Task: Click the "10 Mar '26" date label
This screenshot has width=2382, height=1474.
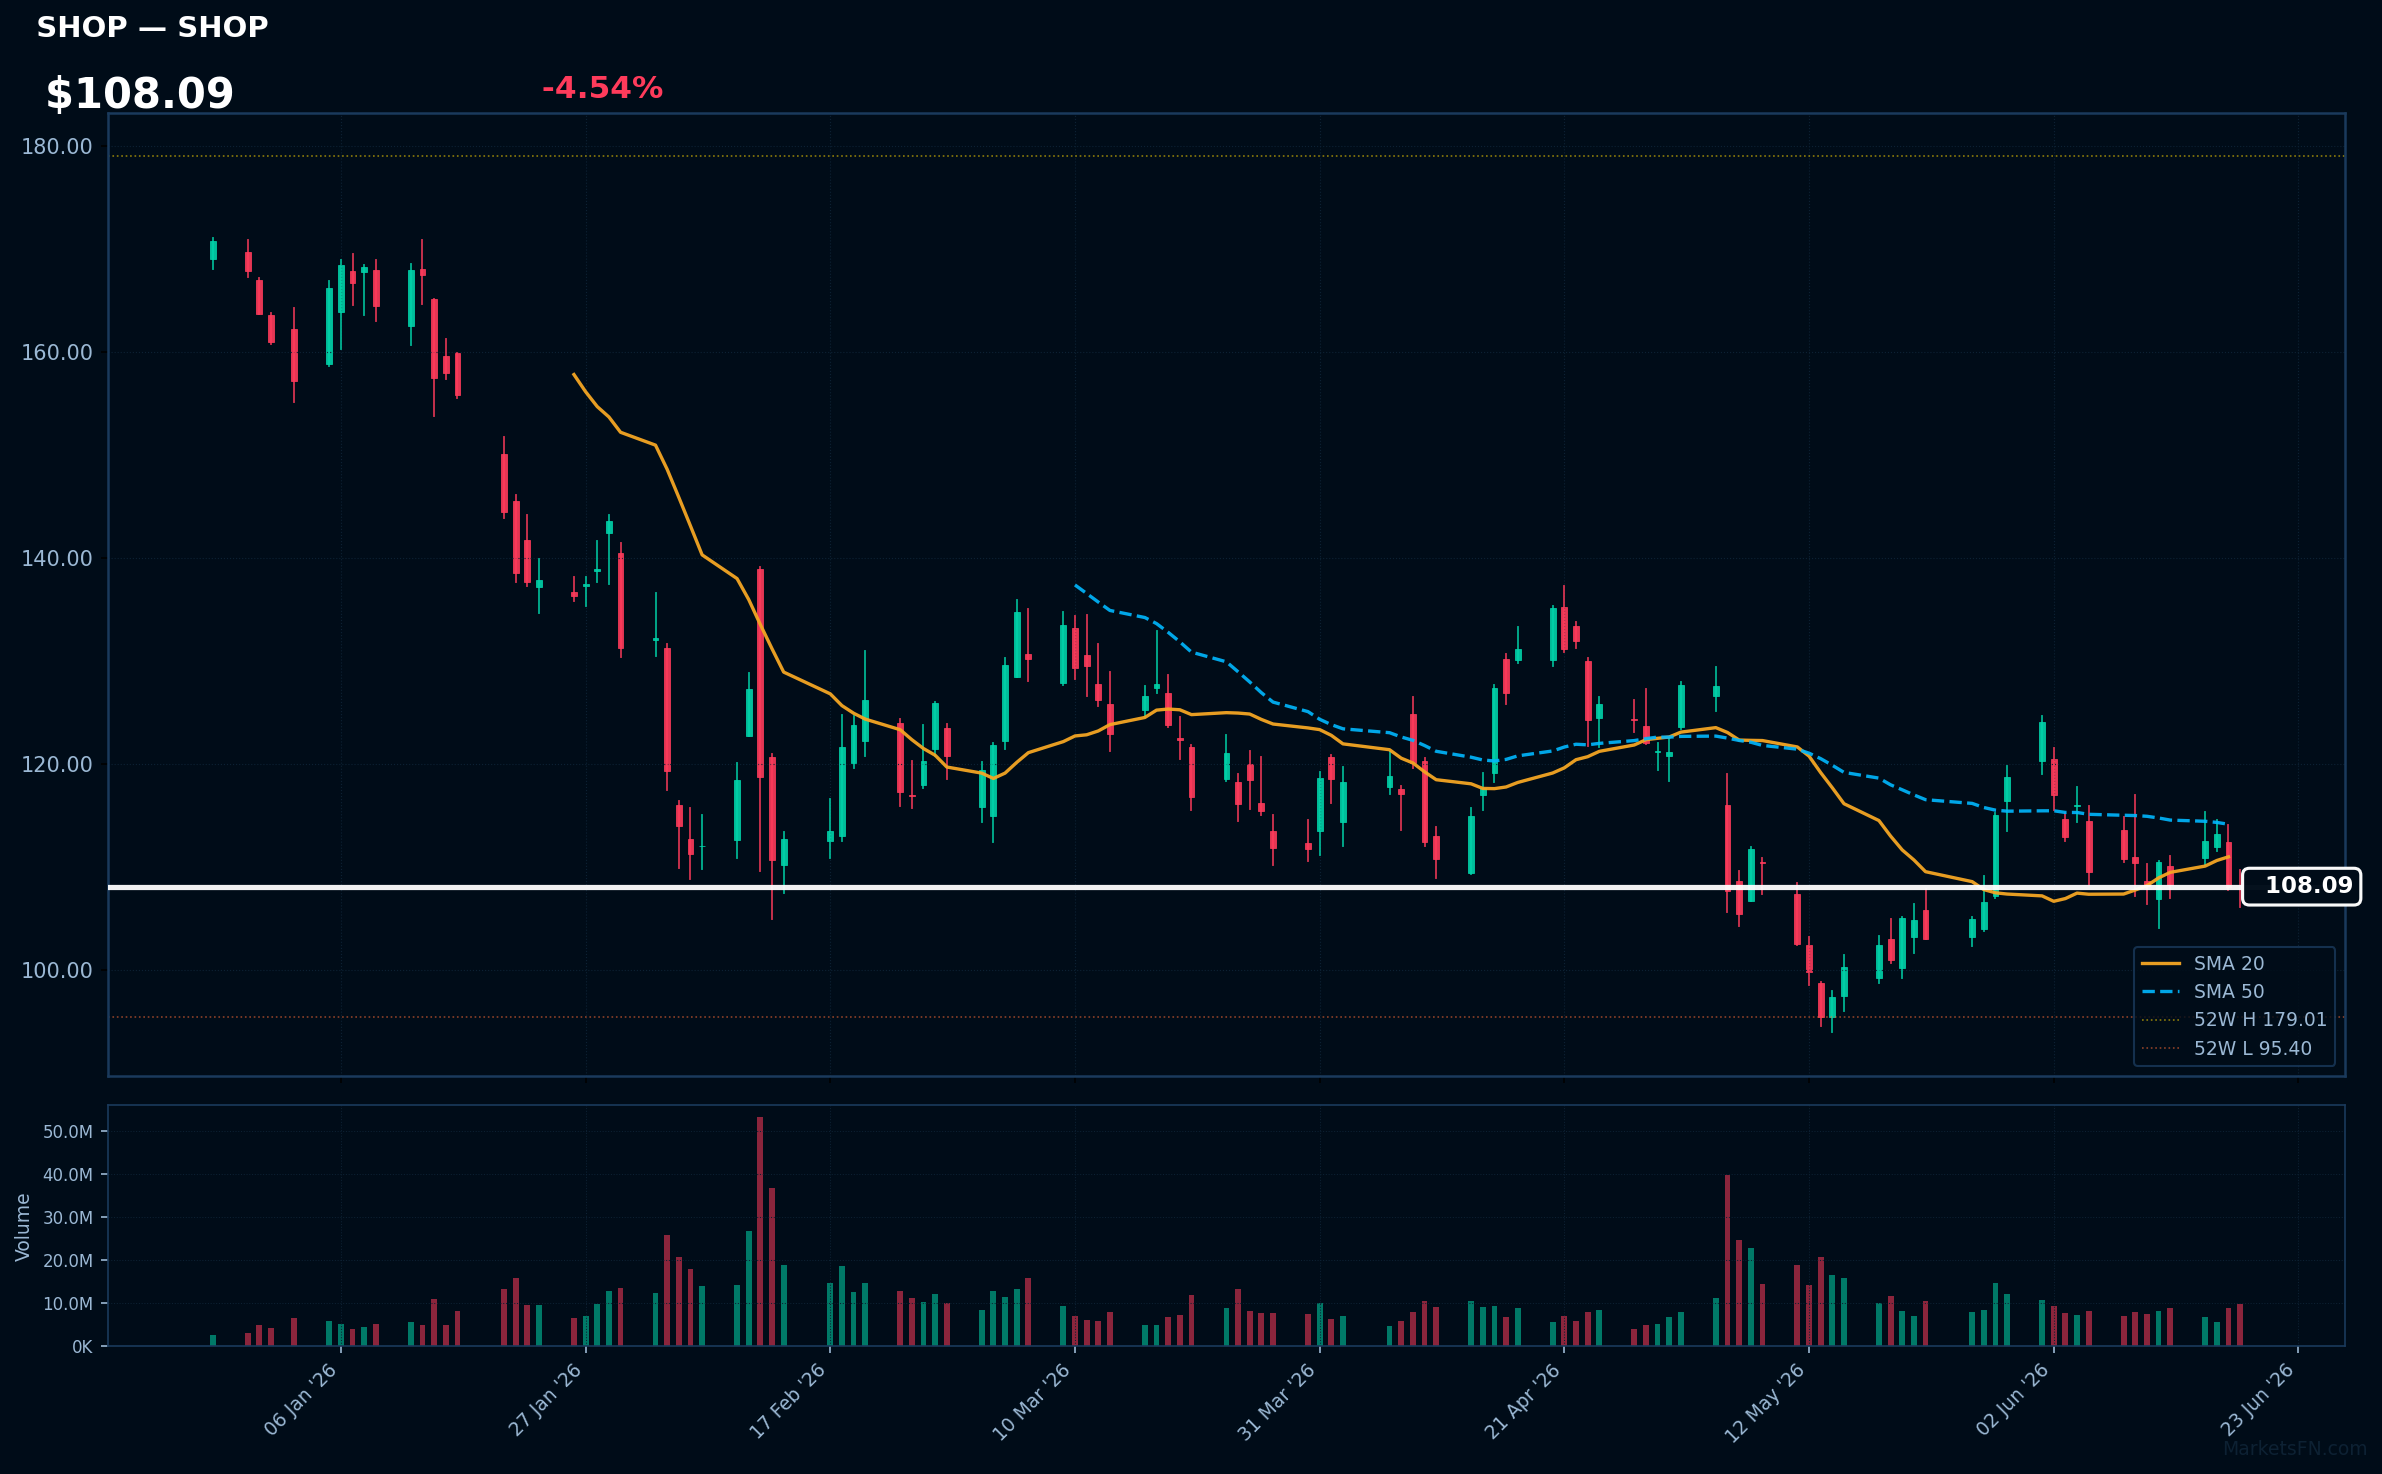Action: pyautogui.click(x=1032, y=1400)
